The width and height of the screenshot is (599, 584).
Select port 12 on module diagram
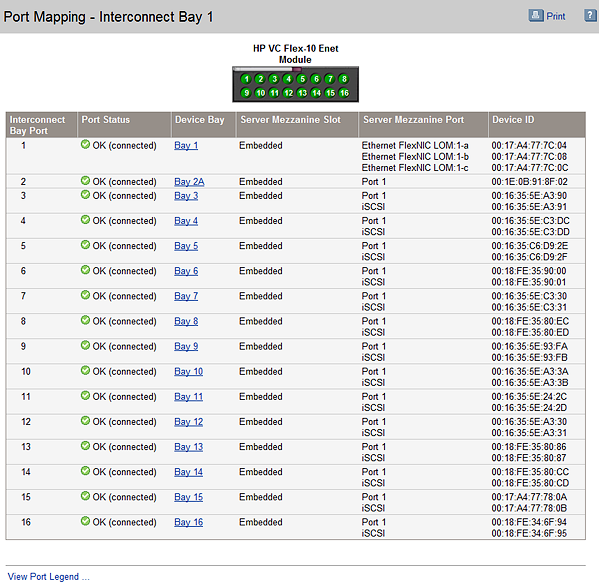[288, 93]
